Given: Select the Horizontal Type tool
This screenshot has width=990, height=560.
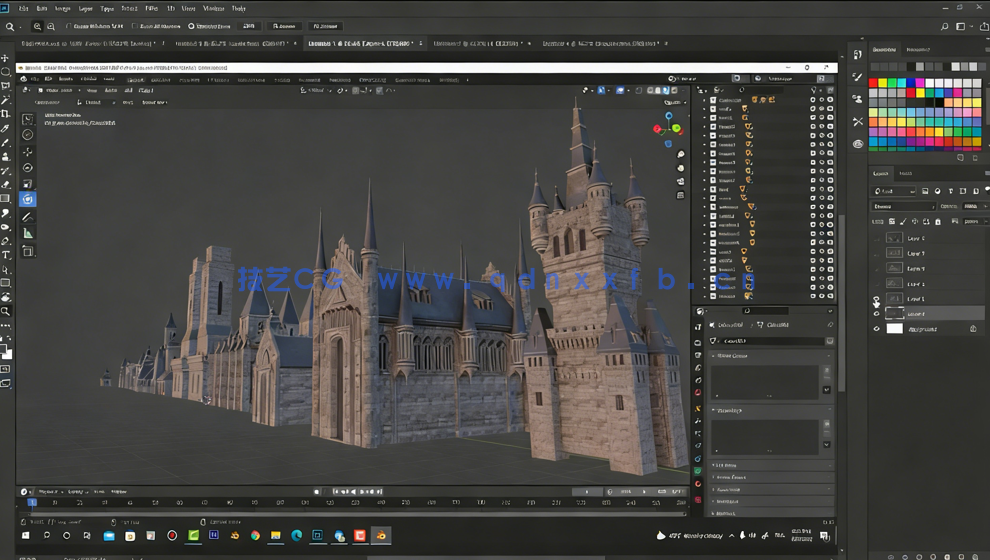Looking at the screenshot, I should tap(6, 255).
